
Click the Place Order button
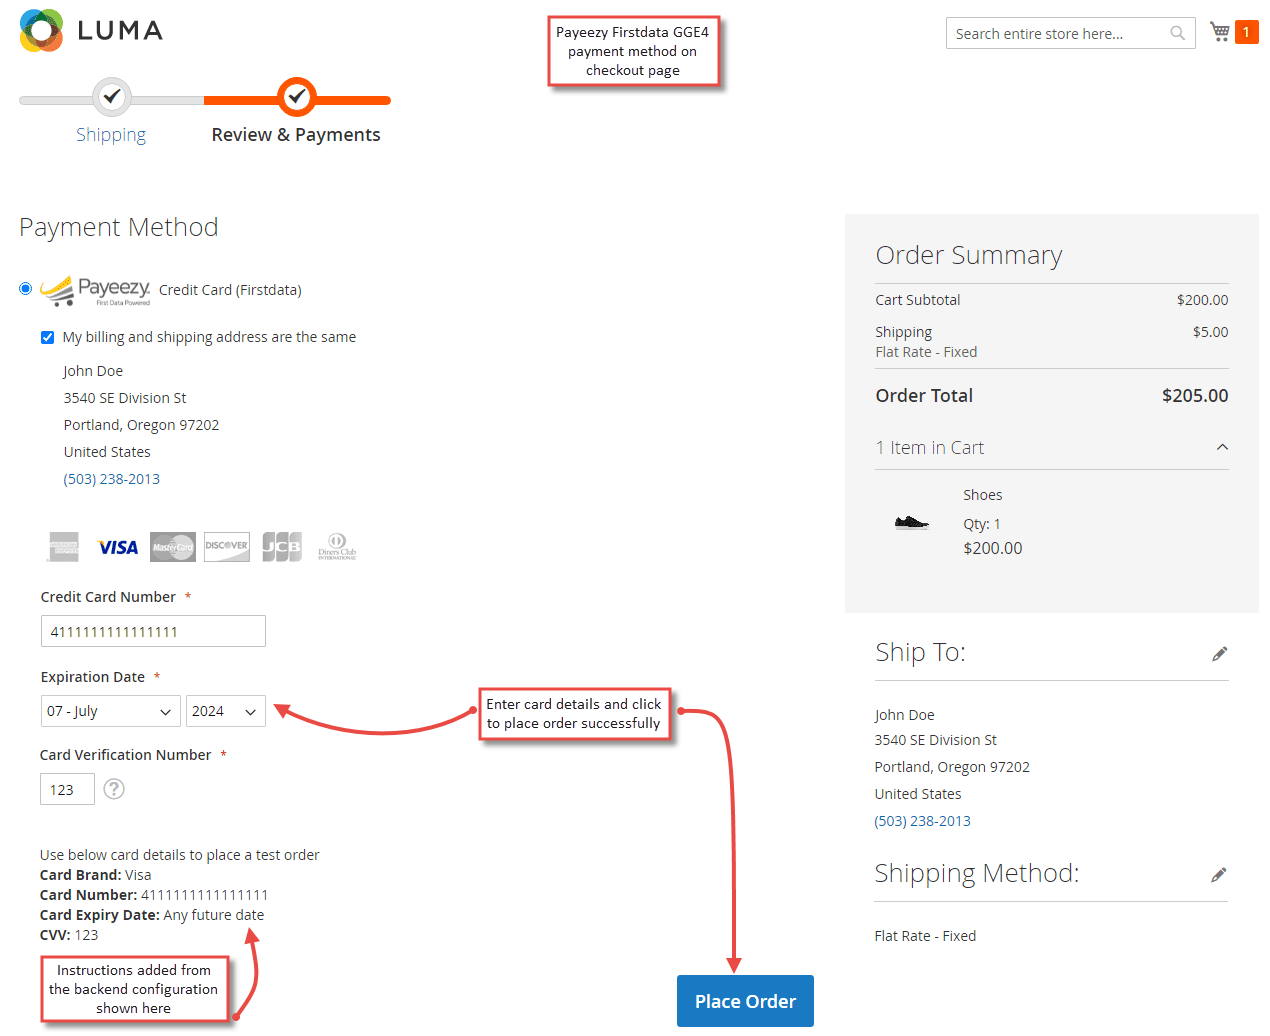point(745,1001)
